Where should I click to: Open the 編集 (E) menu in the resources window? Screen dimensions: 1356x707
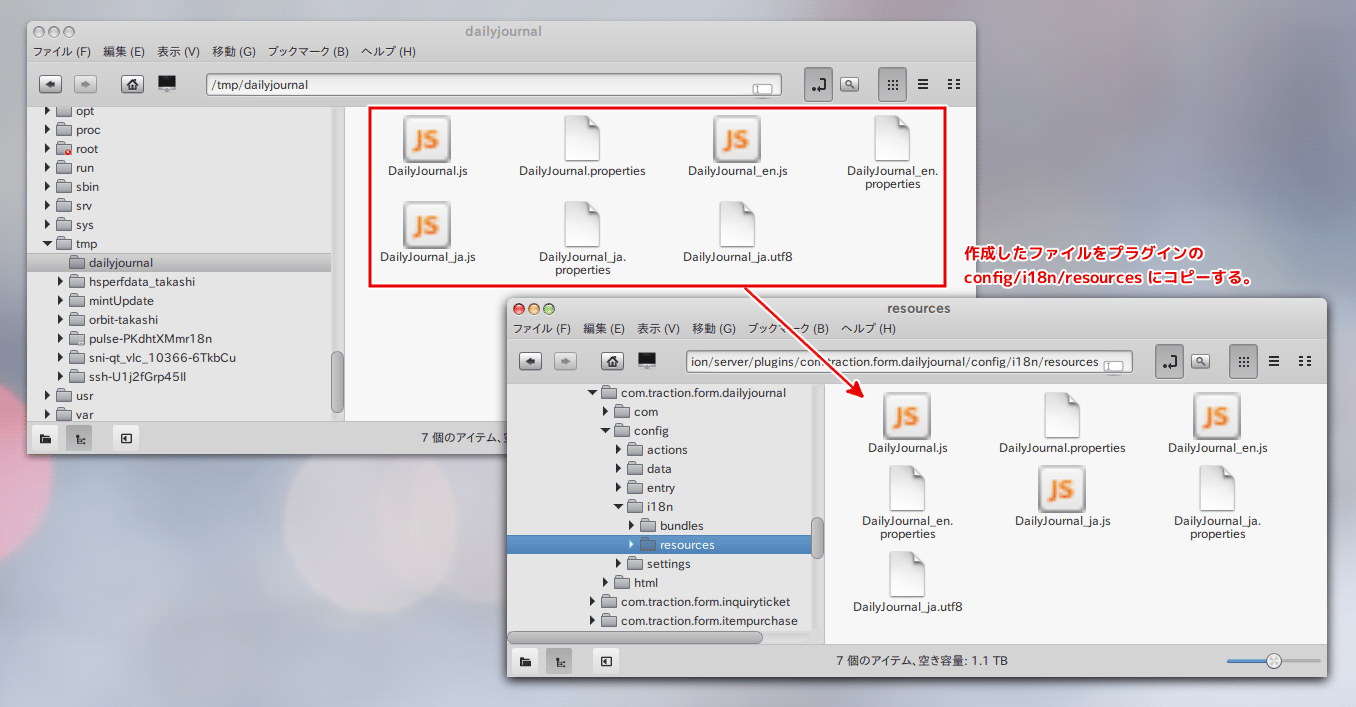[603, 328]
